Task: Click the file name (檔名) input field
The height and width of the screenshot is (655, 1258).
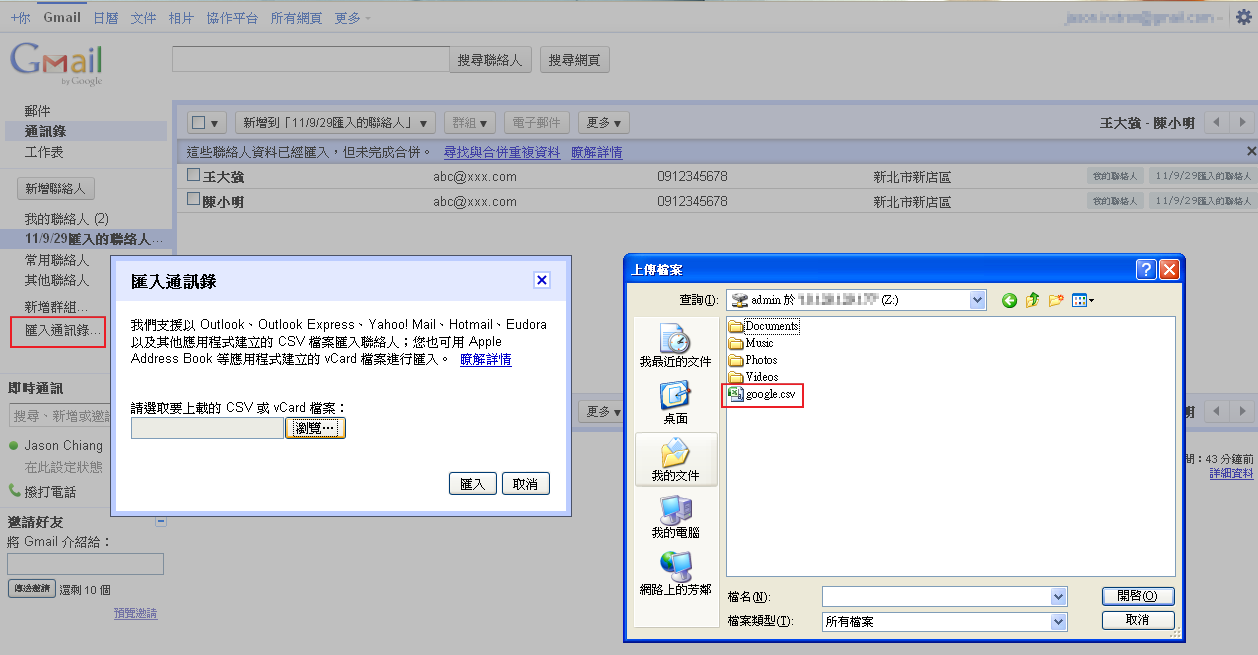Action: click(x=936, y=596)
